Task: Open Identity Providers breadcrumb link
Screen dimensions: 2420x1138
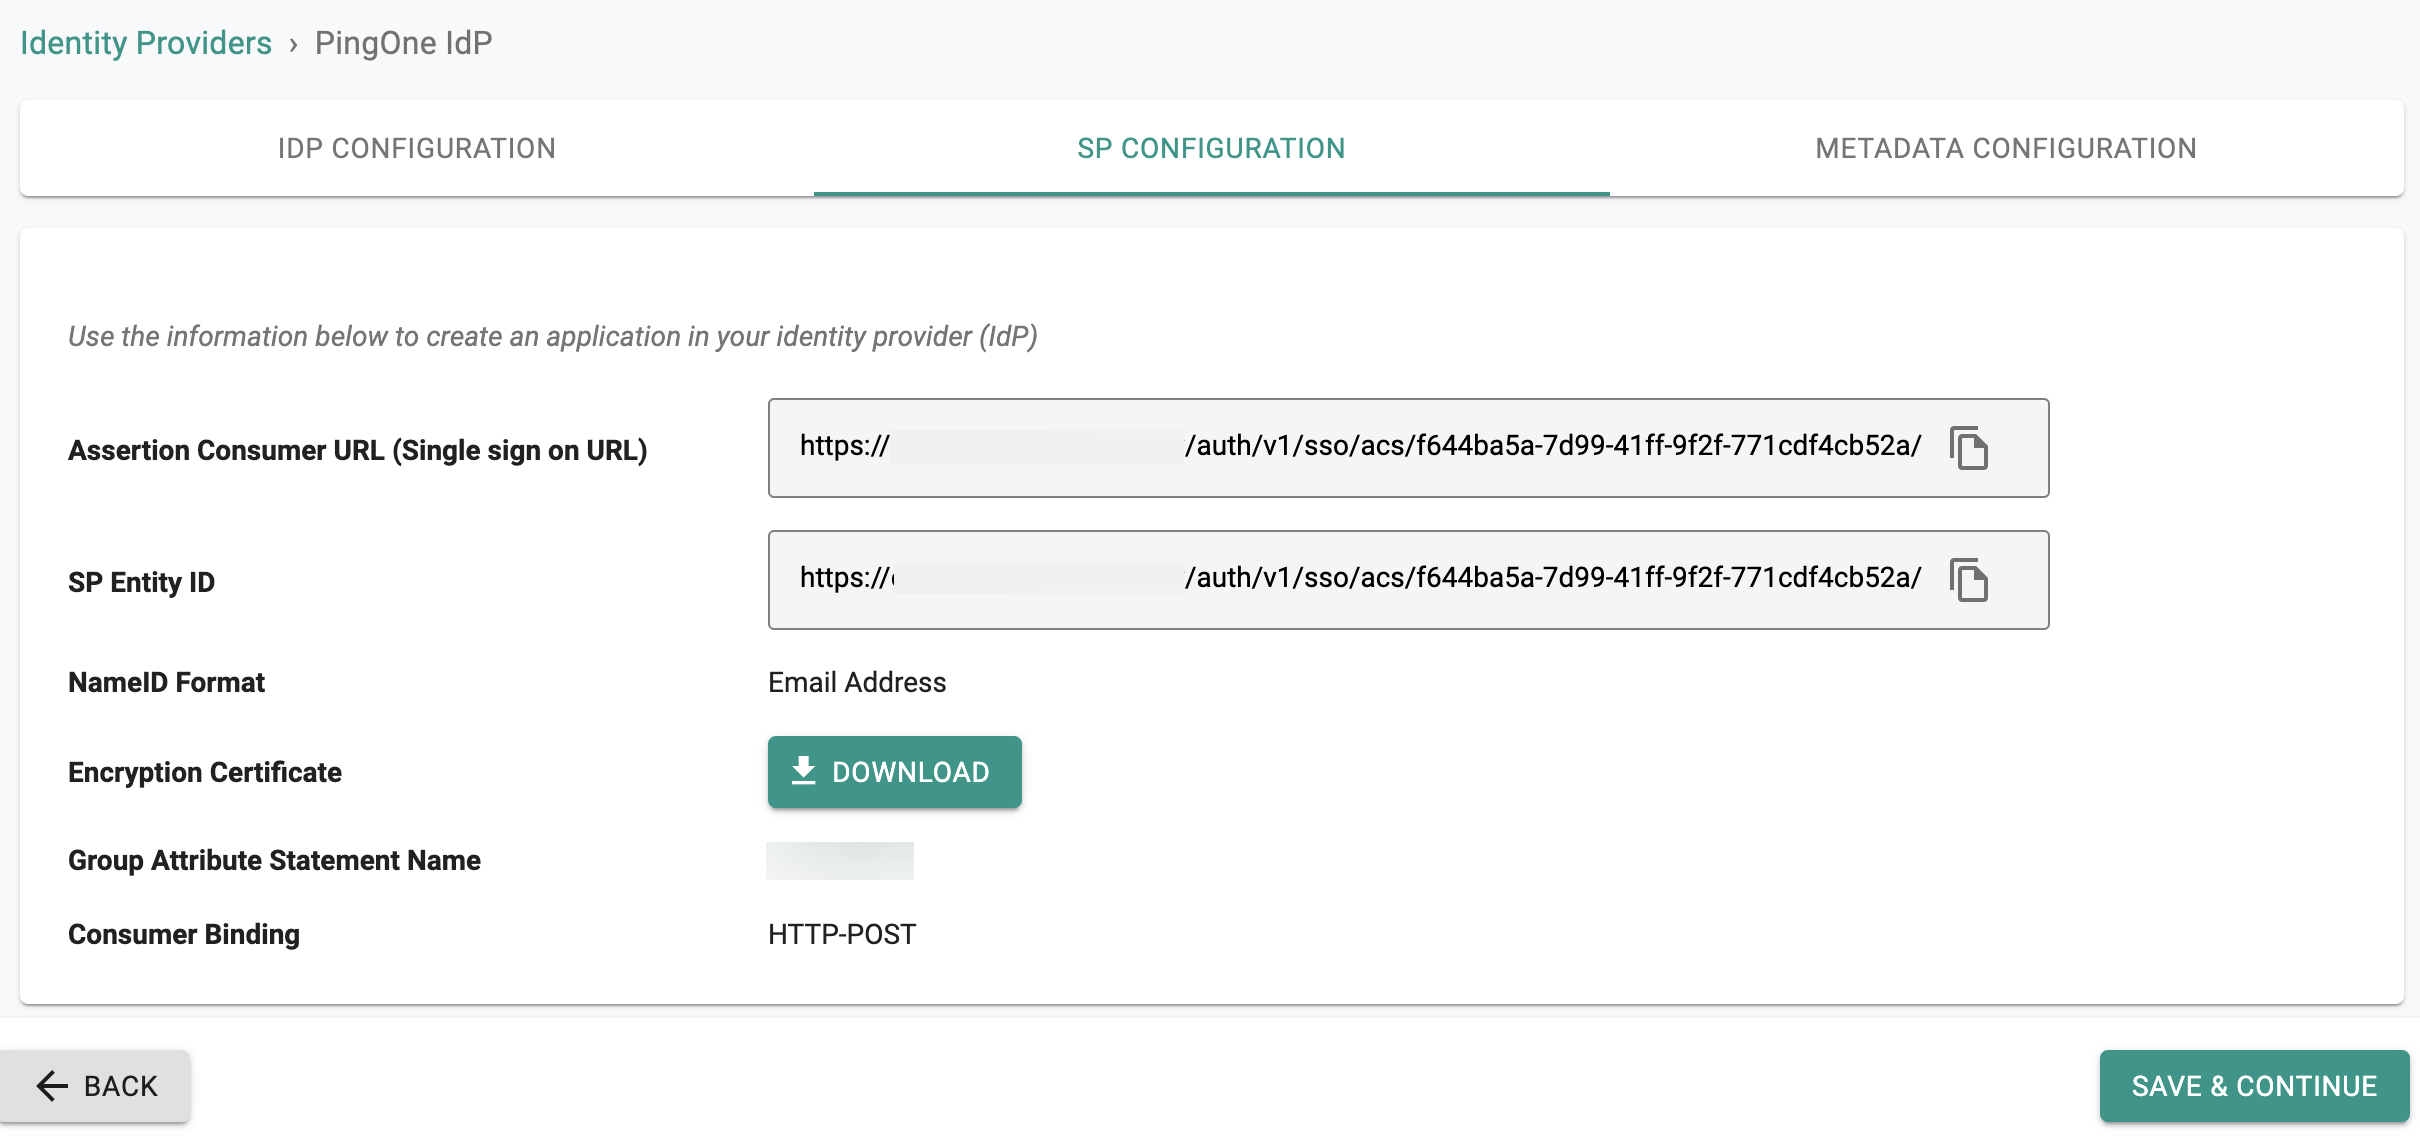Action: click(x=146, y=43)
